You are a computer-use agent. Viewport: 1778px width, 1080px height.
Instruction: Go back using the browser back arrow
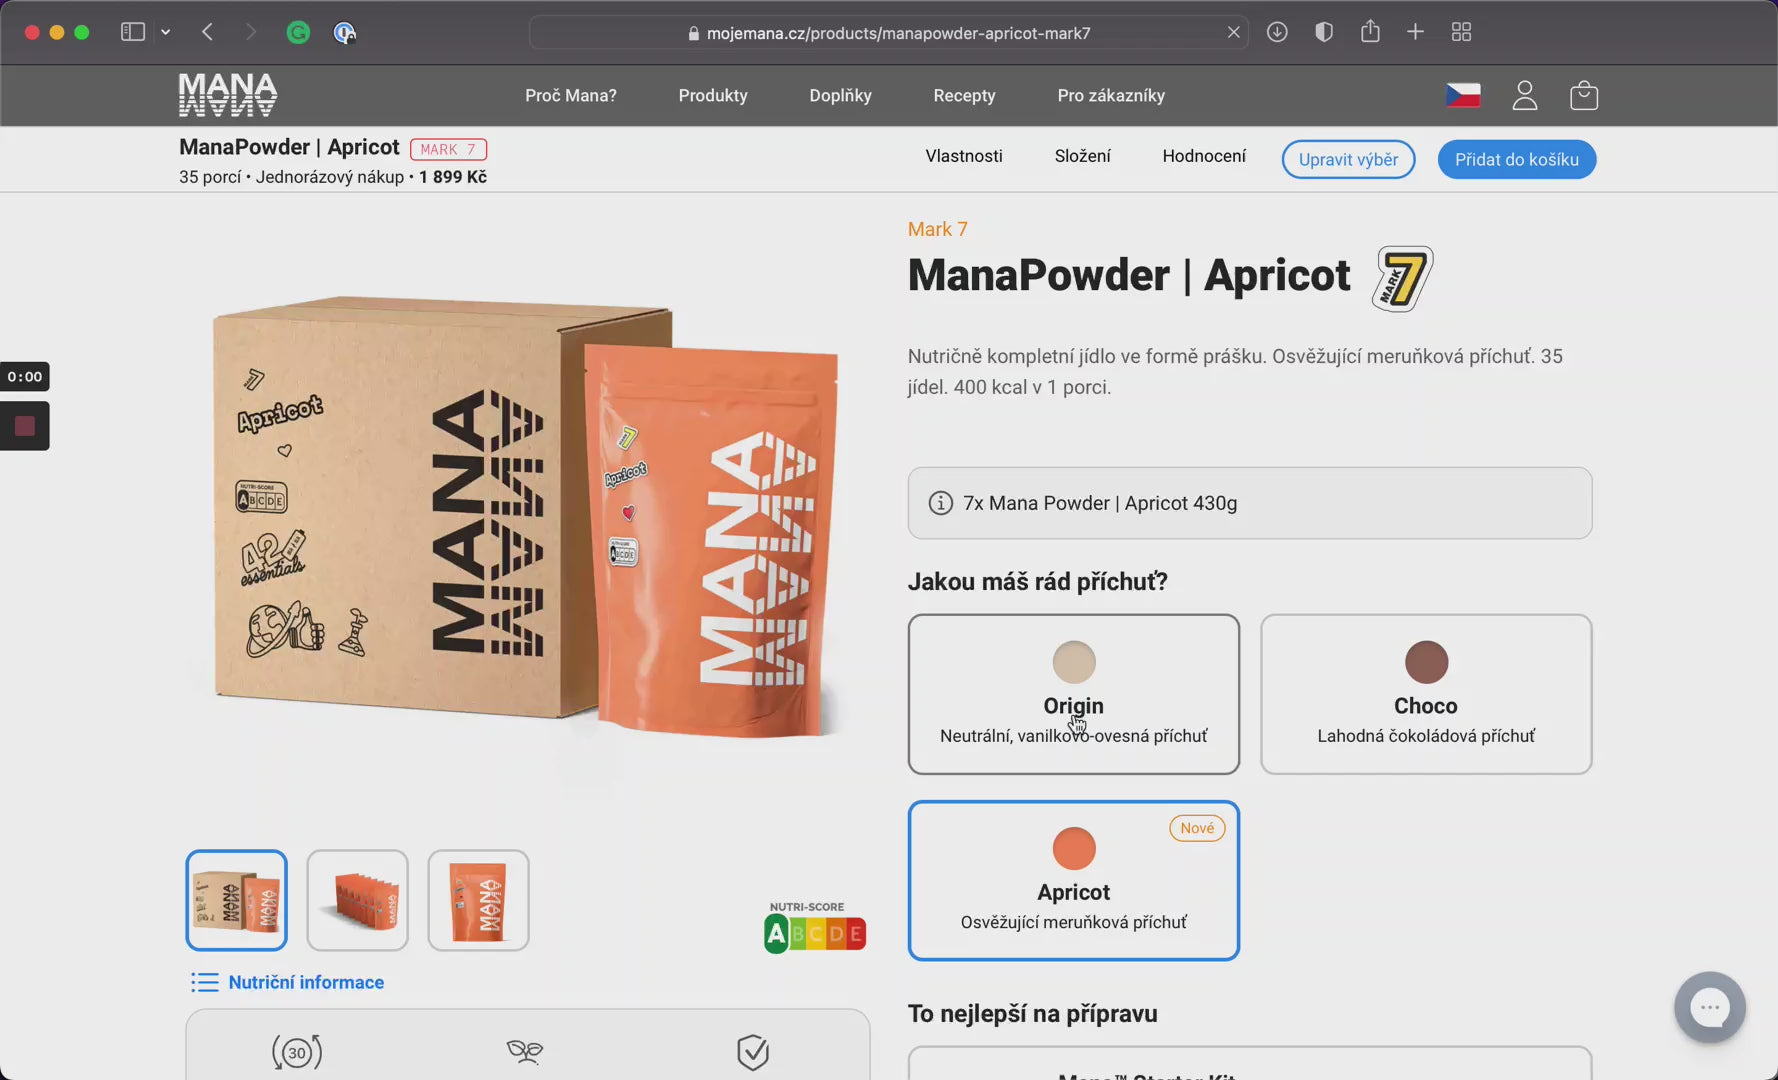(x=207, y=32)
